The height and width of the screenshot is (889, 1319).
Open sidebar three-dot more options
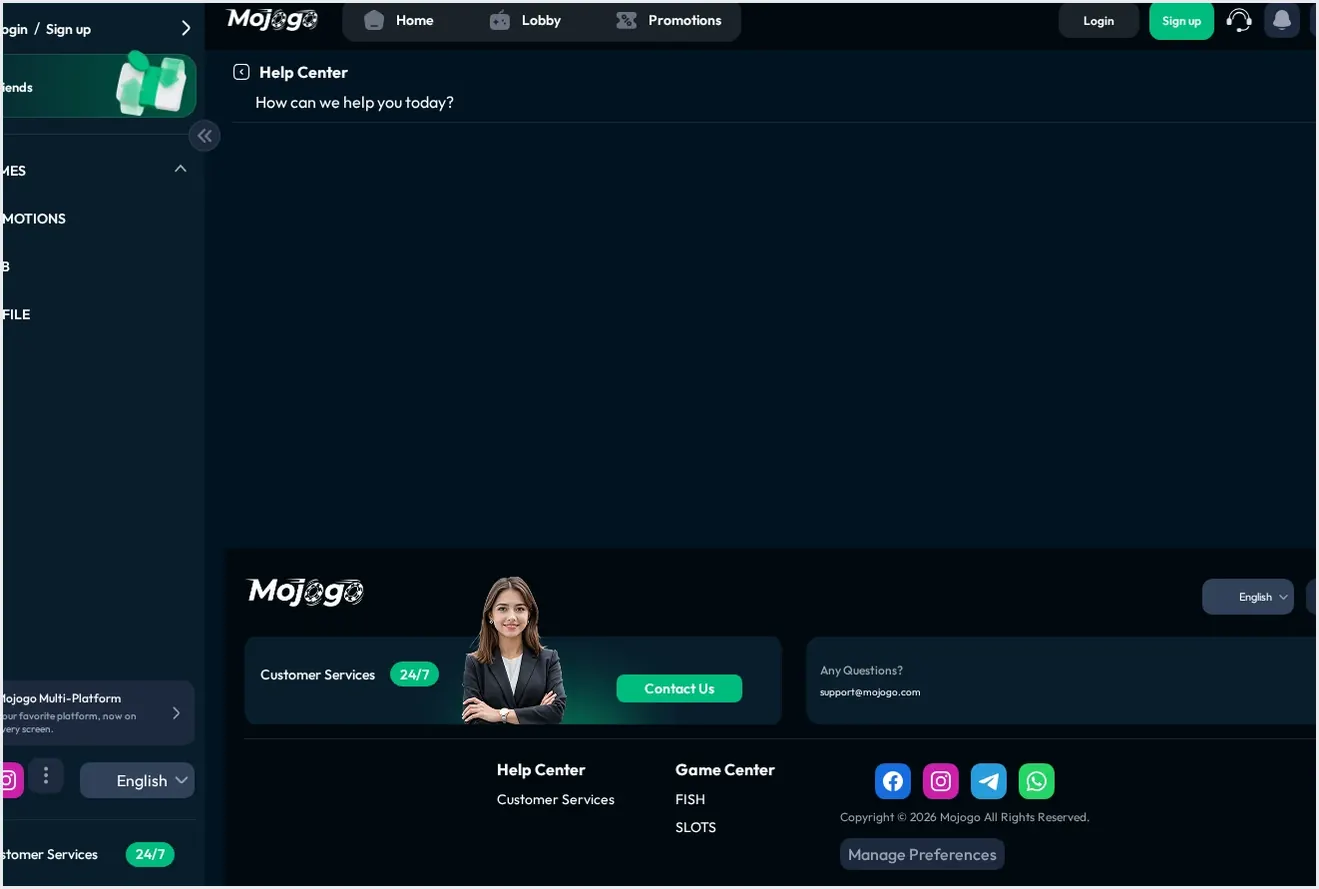46,776
